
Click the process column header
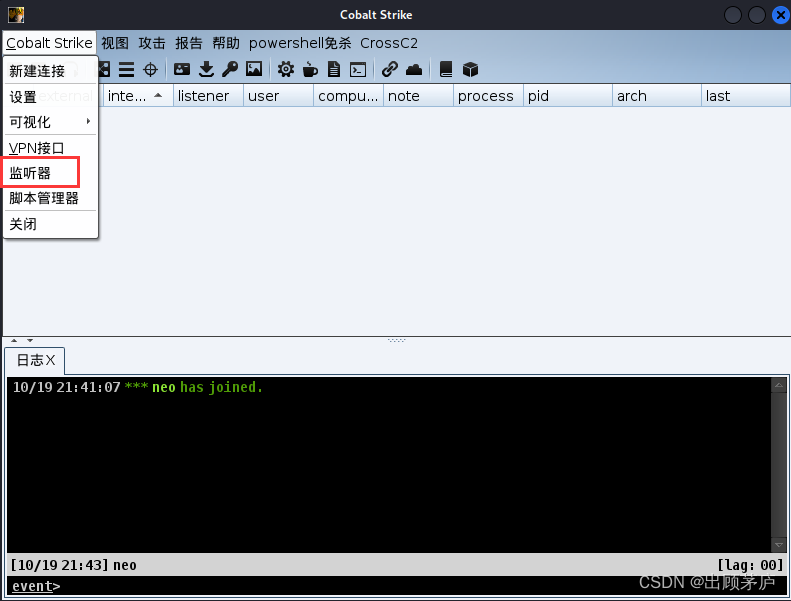point(488,95)
